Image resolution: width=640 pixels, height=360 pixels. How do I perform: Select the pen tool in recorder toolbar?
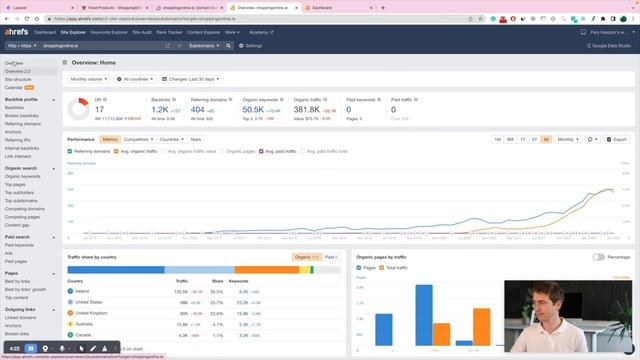(93, 348)
